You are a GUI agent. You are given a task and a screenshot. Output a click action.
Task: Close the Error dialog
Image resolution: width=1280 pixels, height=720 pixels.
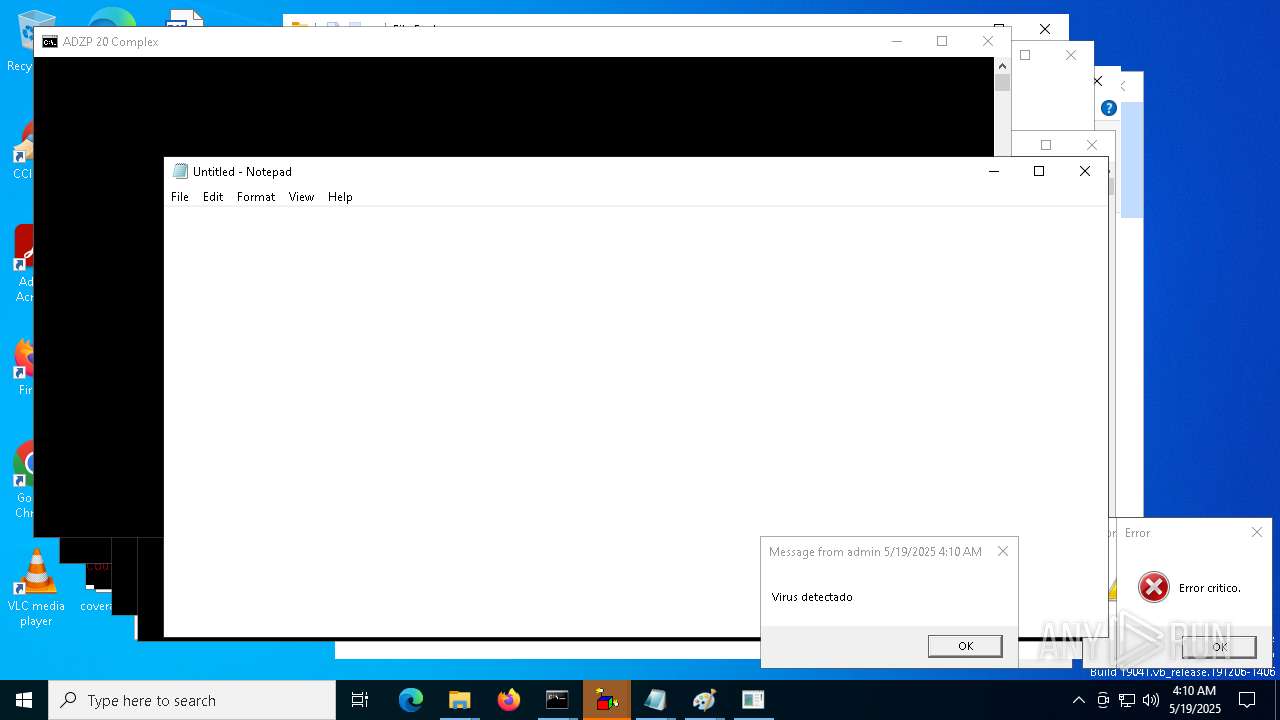pos(1257,532)
